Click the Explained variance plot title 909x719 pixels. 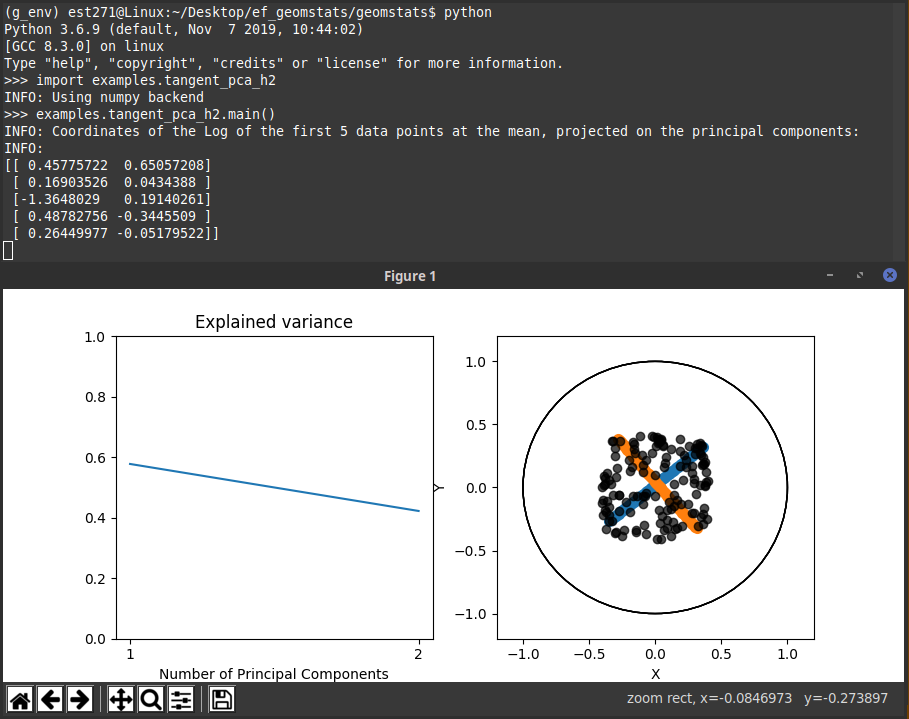point(273,322)
